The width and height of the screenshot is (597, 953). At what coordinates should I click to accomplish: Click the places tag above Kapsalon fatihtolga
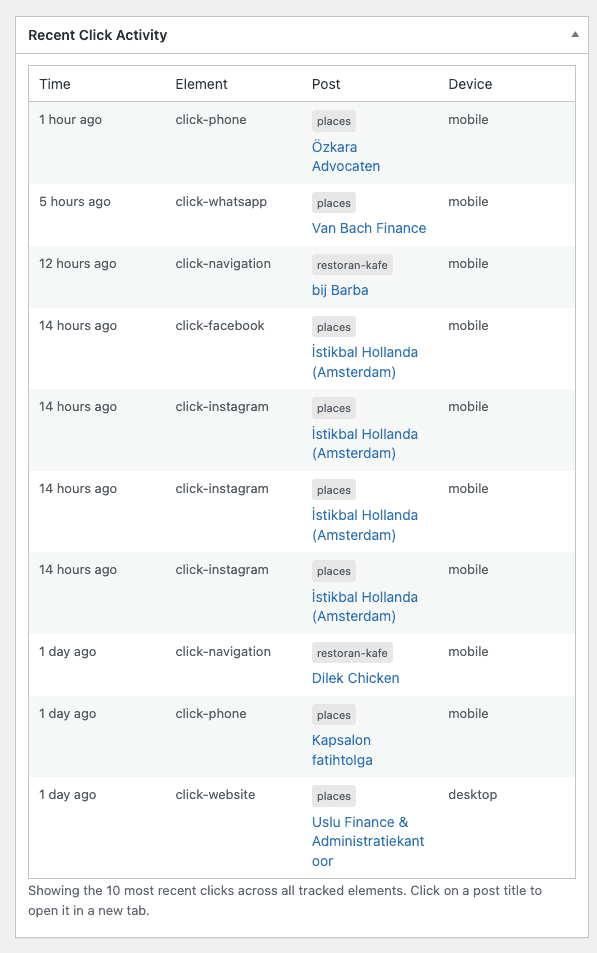334,715
